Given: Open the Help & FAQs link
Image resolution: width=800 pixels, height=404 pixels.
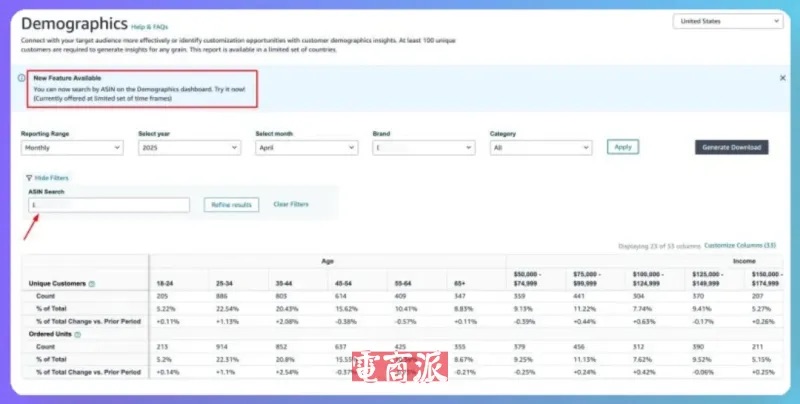Looking at the screenshot, I should (149, 27).
